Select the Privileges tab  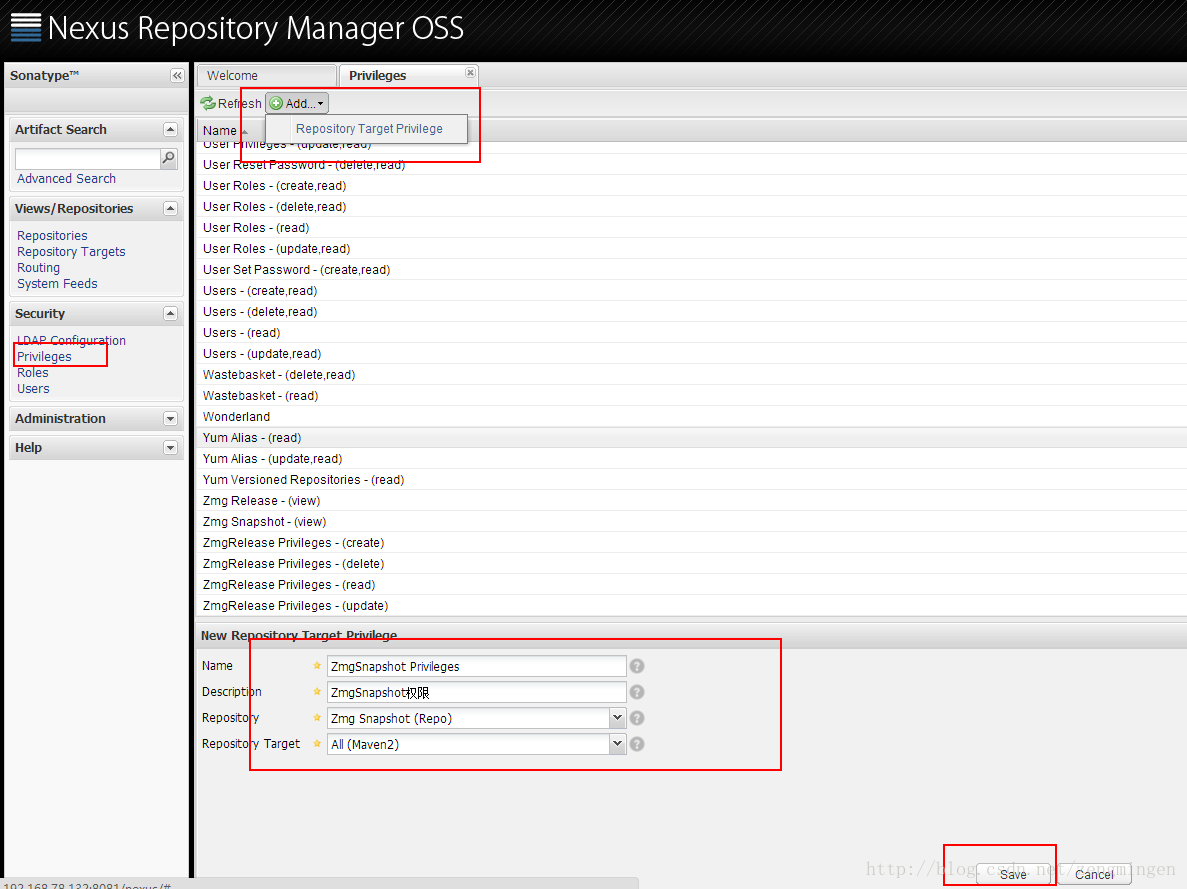(409, 76)
